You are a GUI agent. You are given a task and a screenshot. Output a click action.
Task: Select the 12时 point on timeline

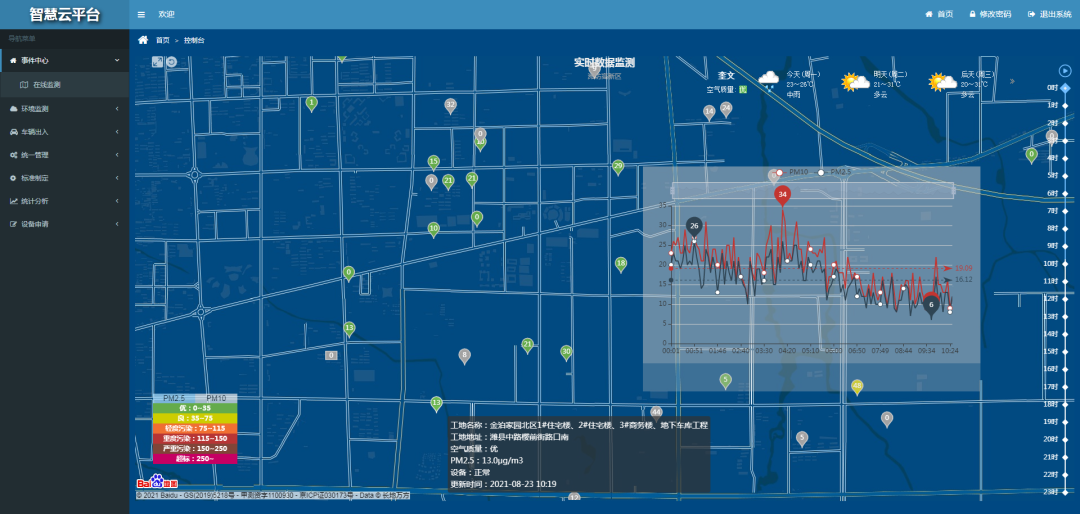tap(1065, 298)
